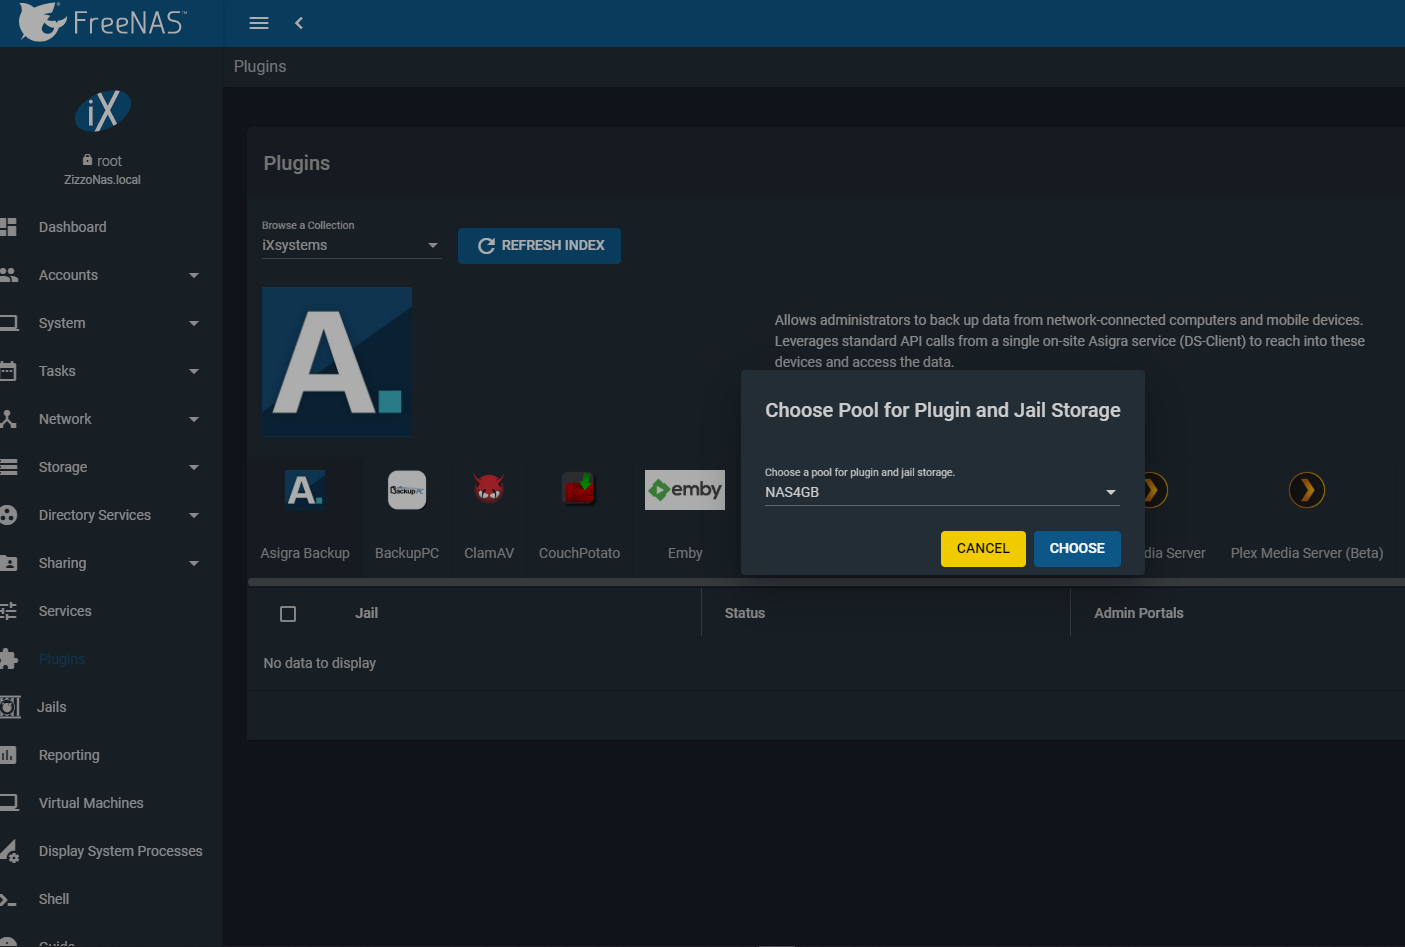Sort by the Jail column header
1405x947 pixels.
tap(367, 613)
